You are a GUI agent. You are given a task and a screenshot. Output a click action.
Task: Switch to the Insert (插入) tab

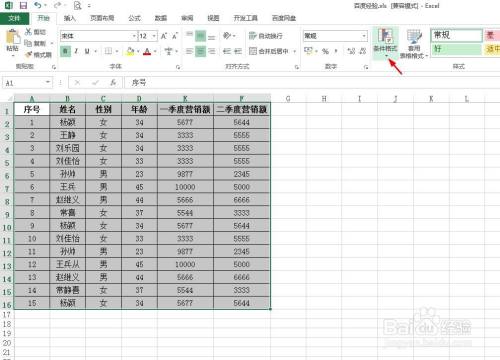click(69, 18)
